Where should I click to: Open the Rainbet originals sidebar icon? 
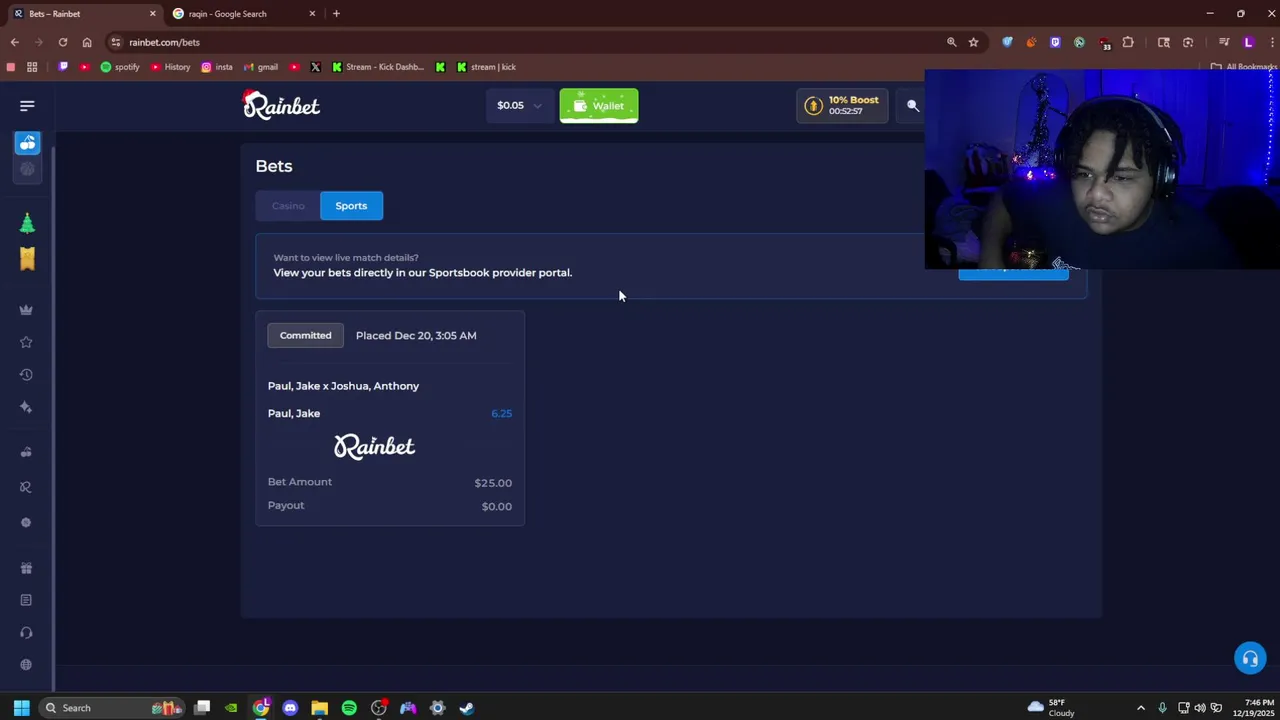[26, 487]
